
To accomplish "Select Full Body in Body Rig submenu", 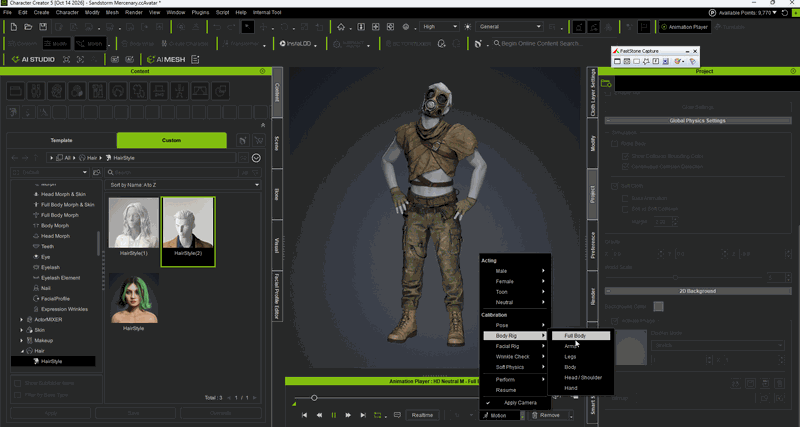I will coord(580,336).
